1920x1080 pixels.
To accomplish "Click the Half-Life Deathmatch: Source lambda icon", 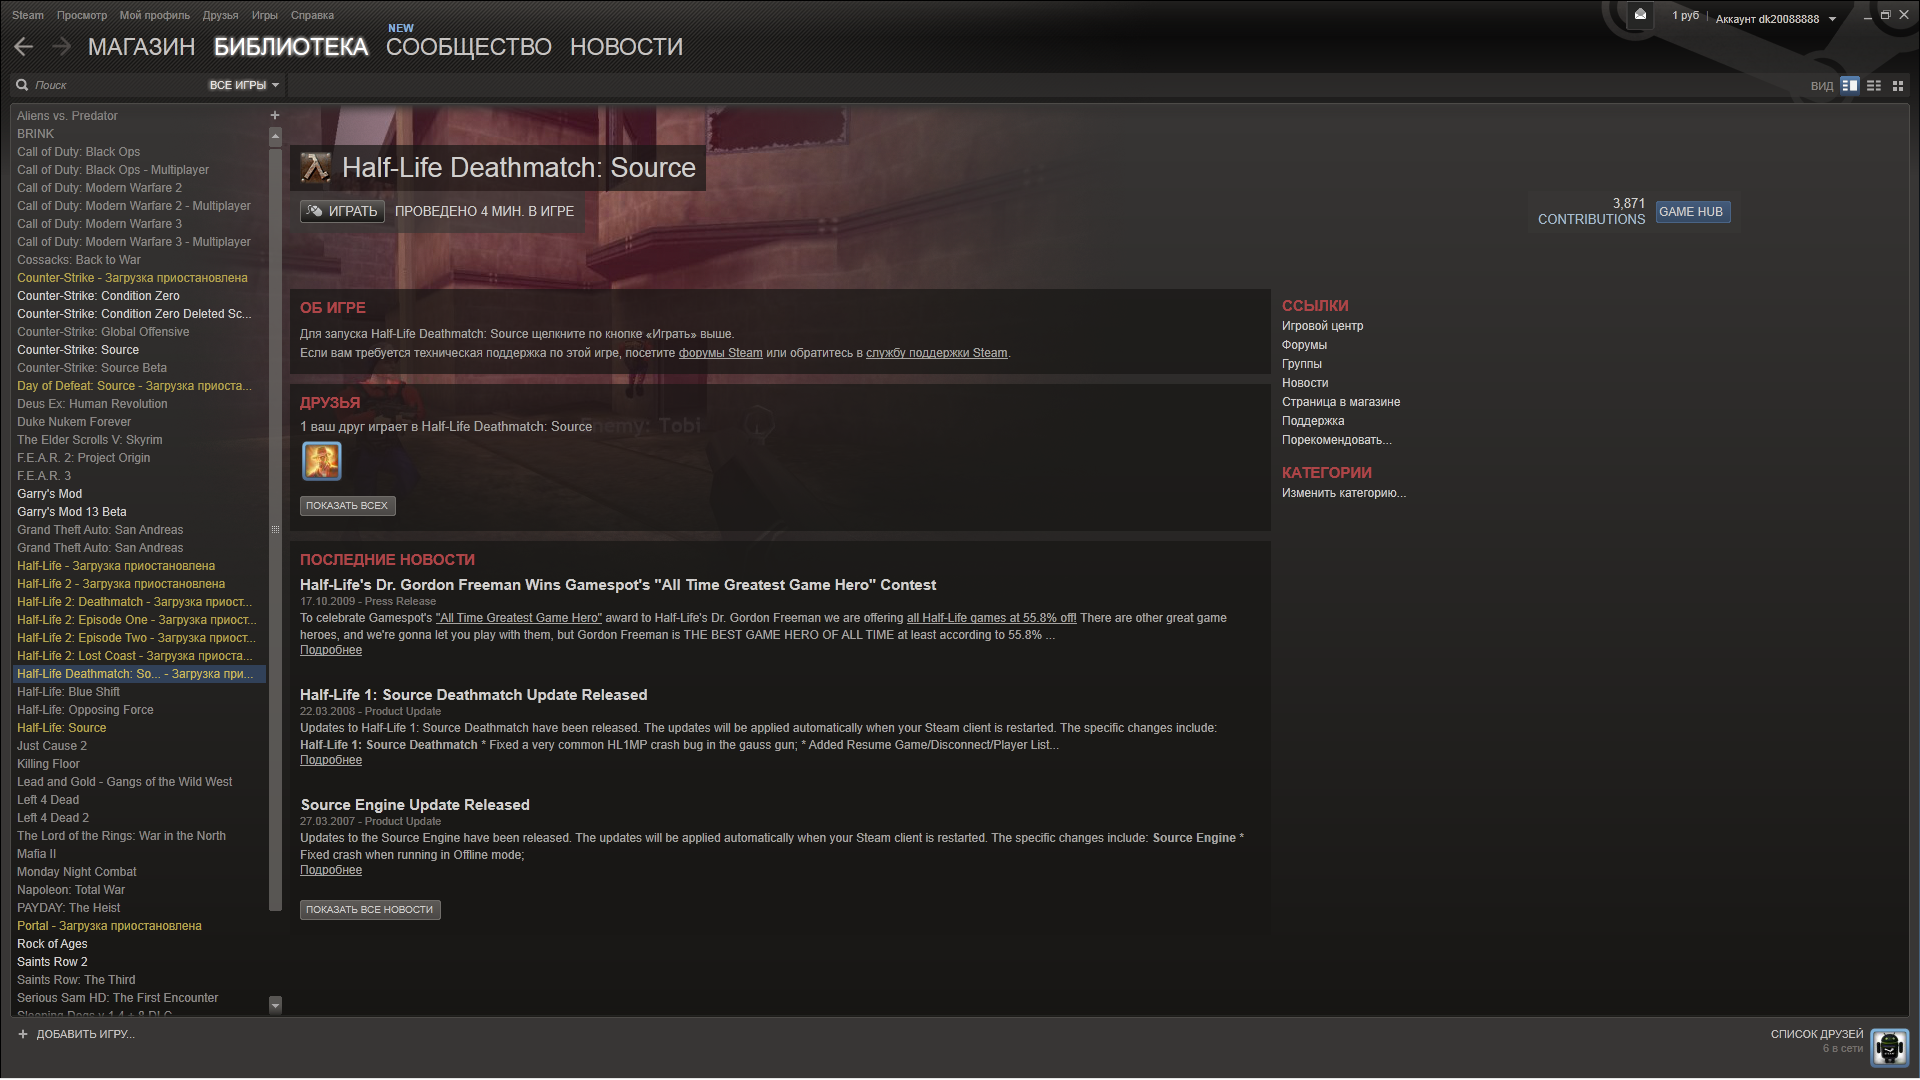I will point(316,168).
